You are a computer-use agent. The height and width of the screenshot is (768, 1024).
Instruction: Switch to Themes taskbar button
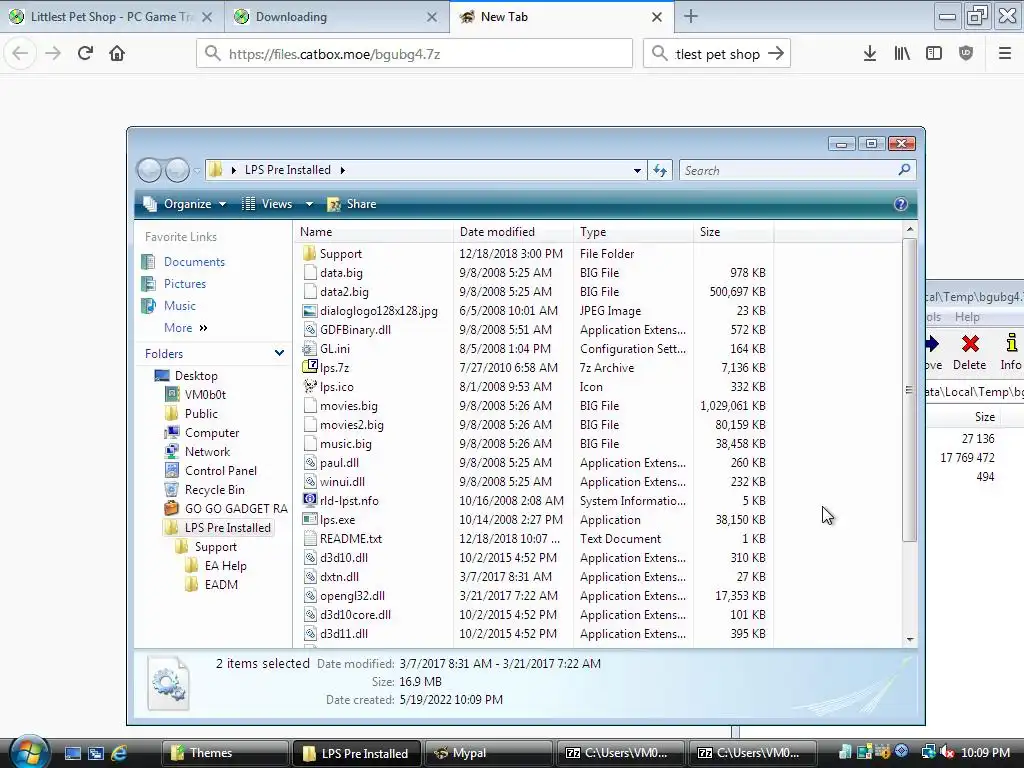click(x=225, y=753)
